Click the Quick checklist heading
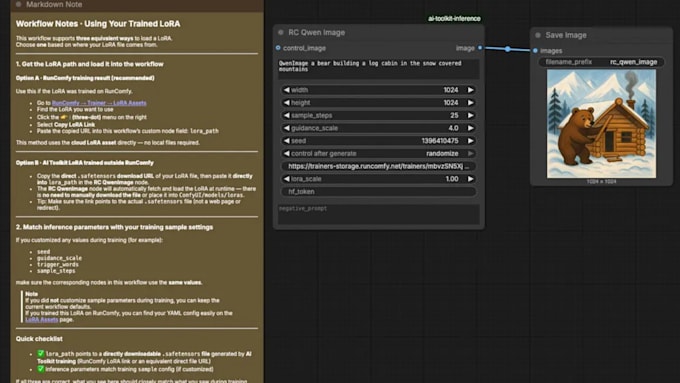680x383 pixels. pyautogui.click(x=39, y=339)
